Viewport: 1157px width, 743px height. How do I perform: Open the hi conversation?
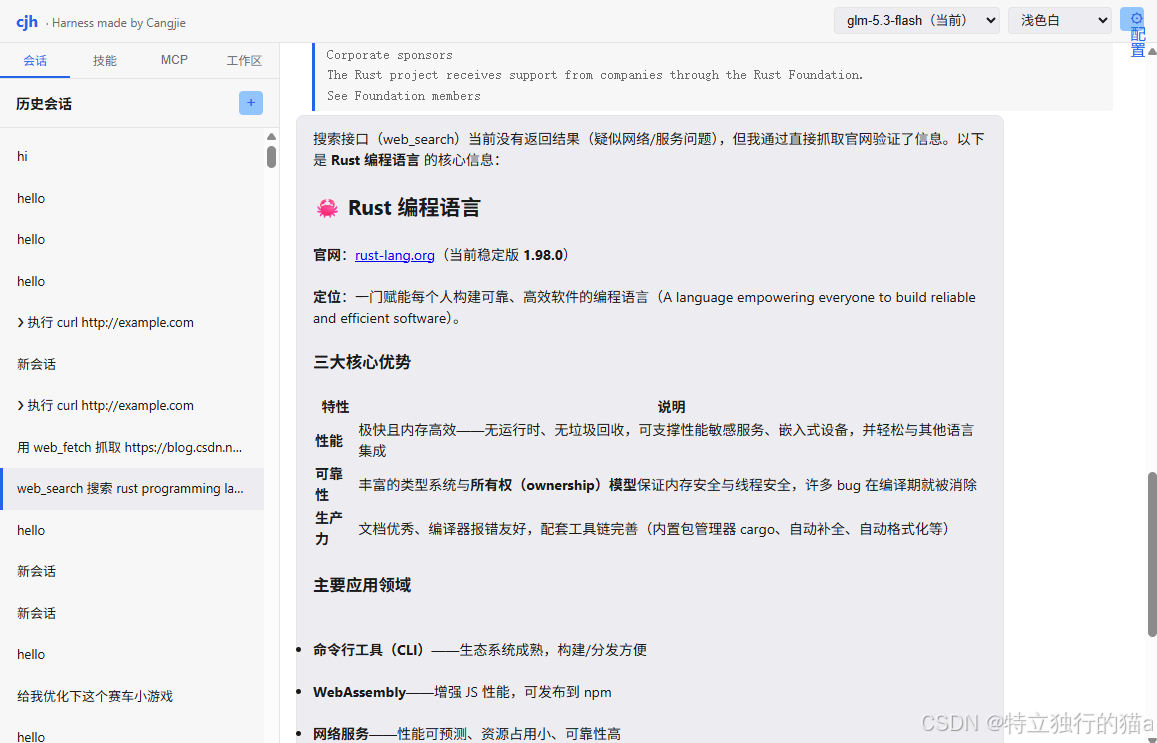132,156
